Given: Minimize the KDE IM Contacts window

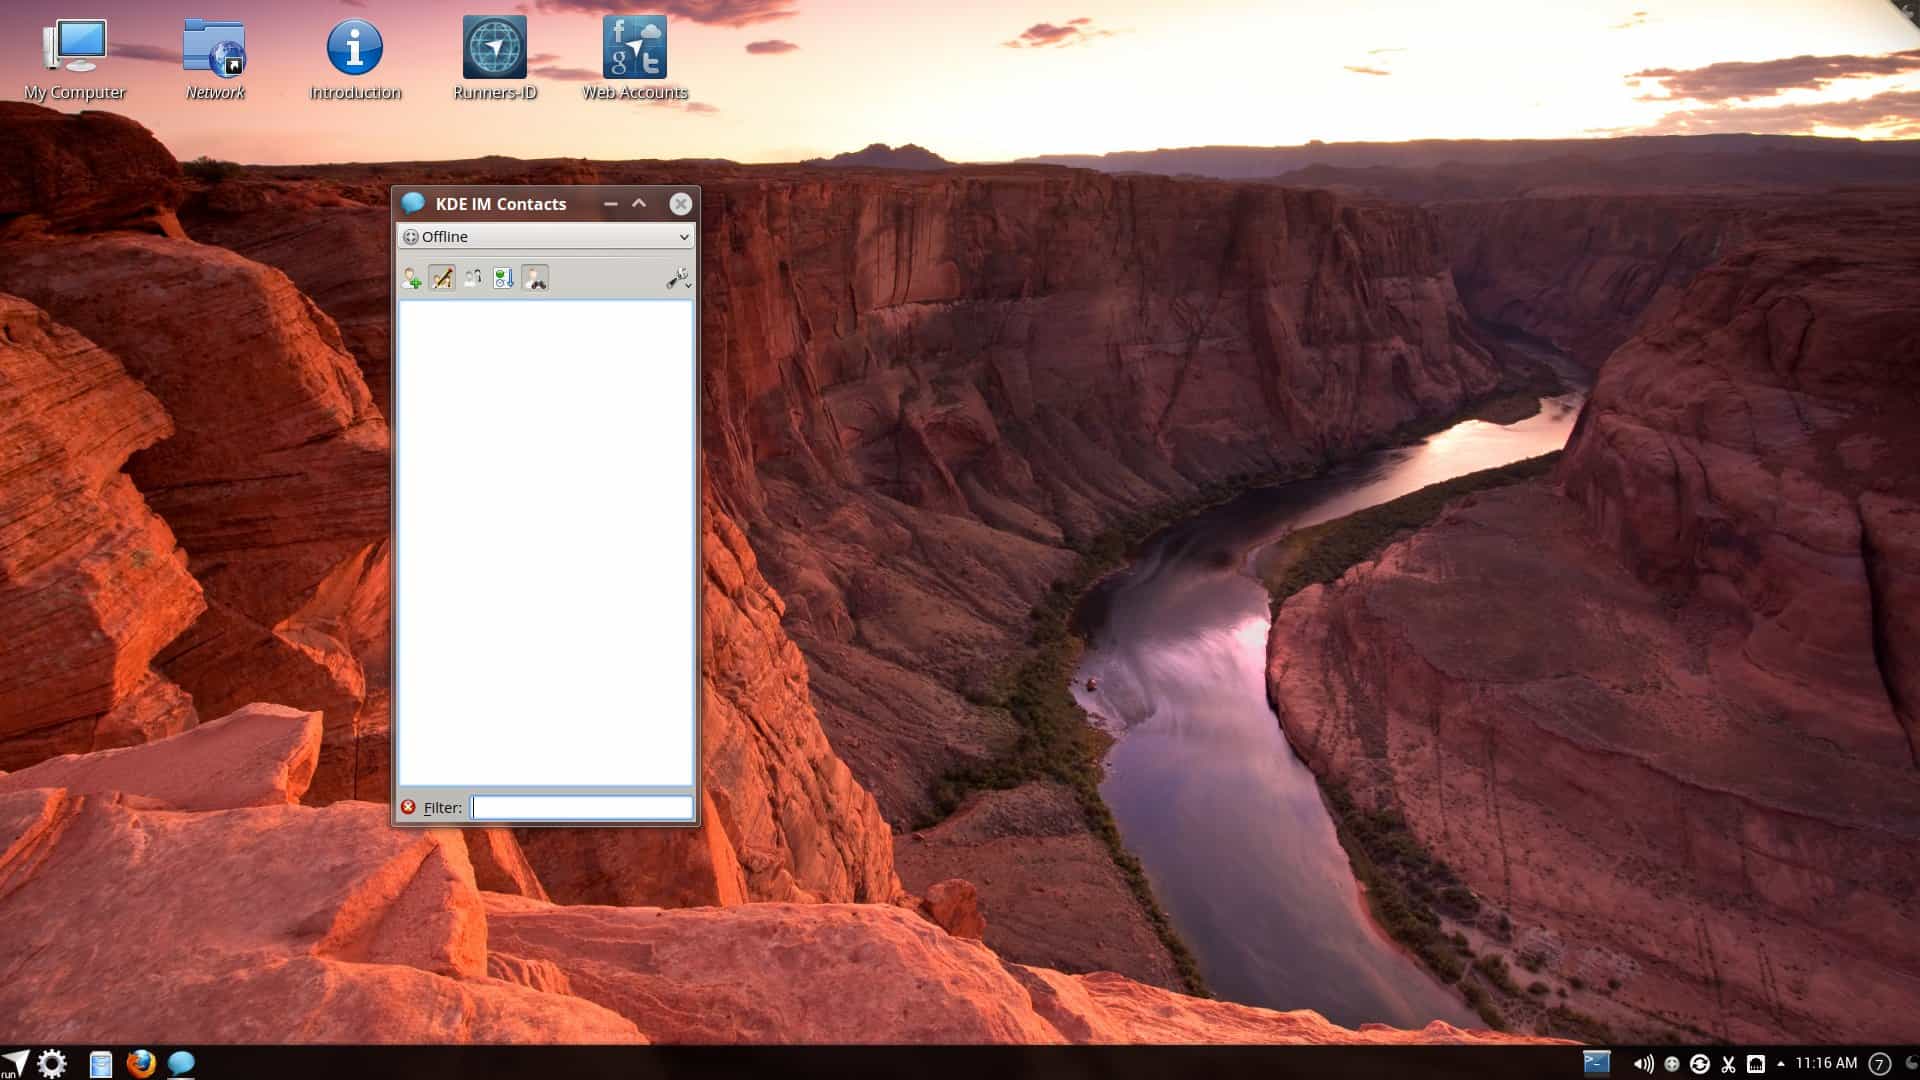Looking at the screenshot, I should point(610,204).
